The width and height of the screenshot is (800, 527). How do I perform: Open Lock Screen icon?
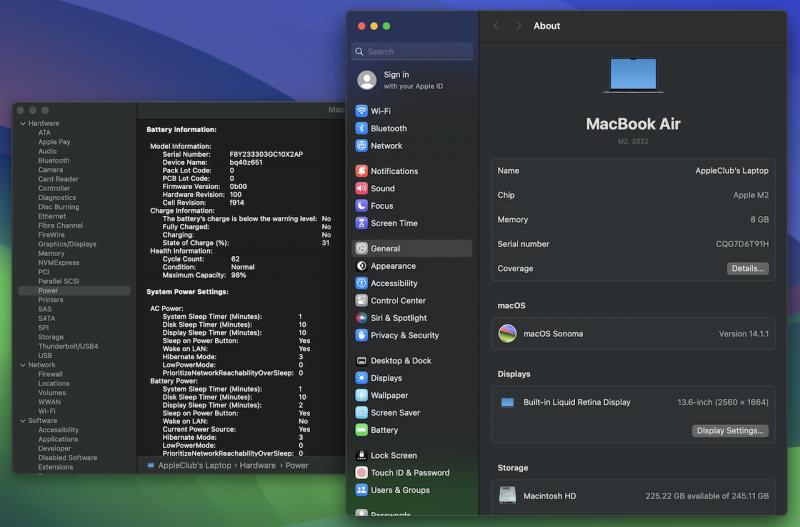pyautogui.click(x=361, y=456)
